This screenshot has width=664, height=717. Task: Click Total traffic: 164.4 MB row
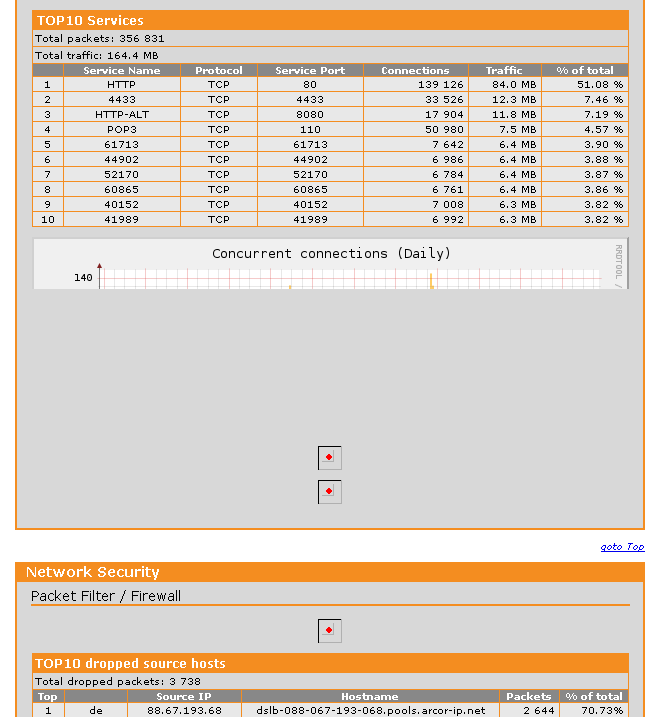pyautogui.click(x=331, y=55)
